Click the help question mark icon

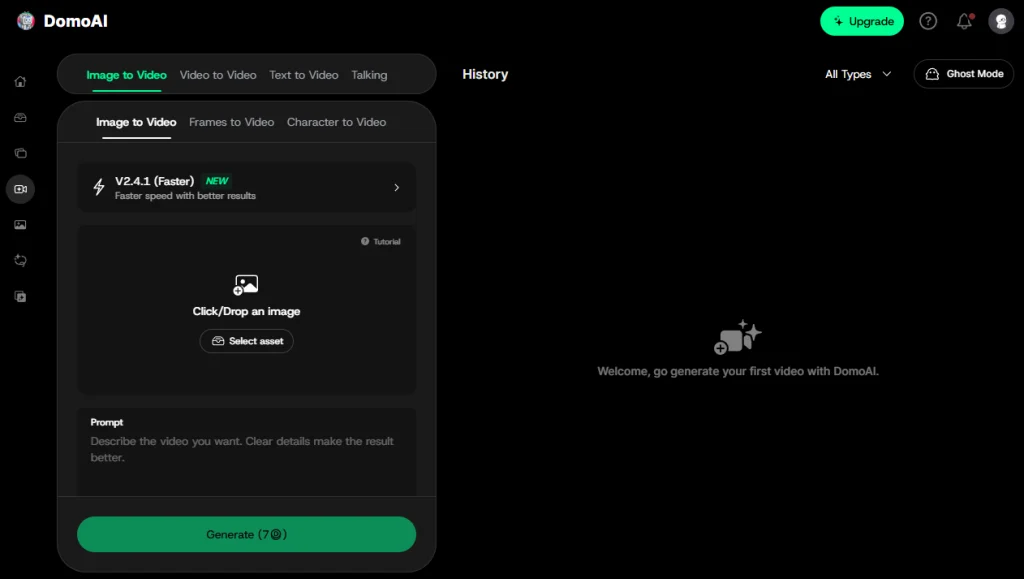pyautogui.click(x=928, y=22)
